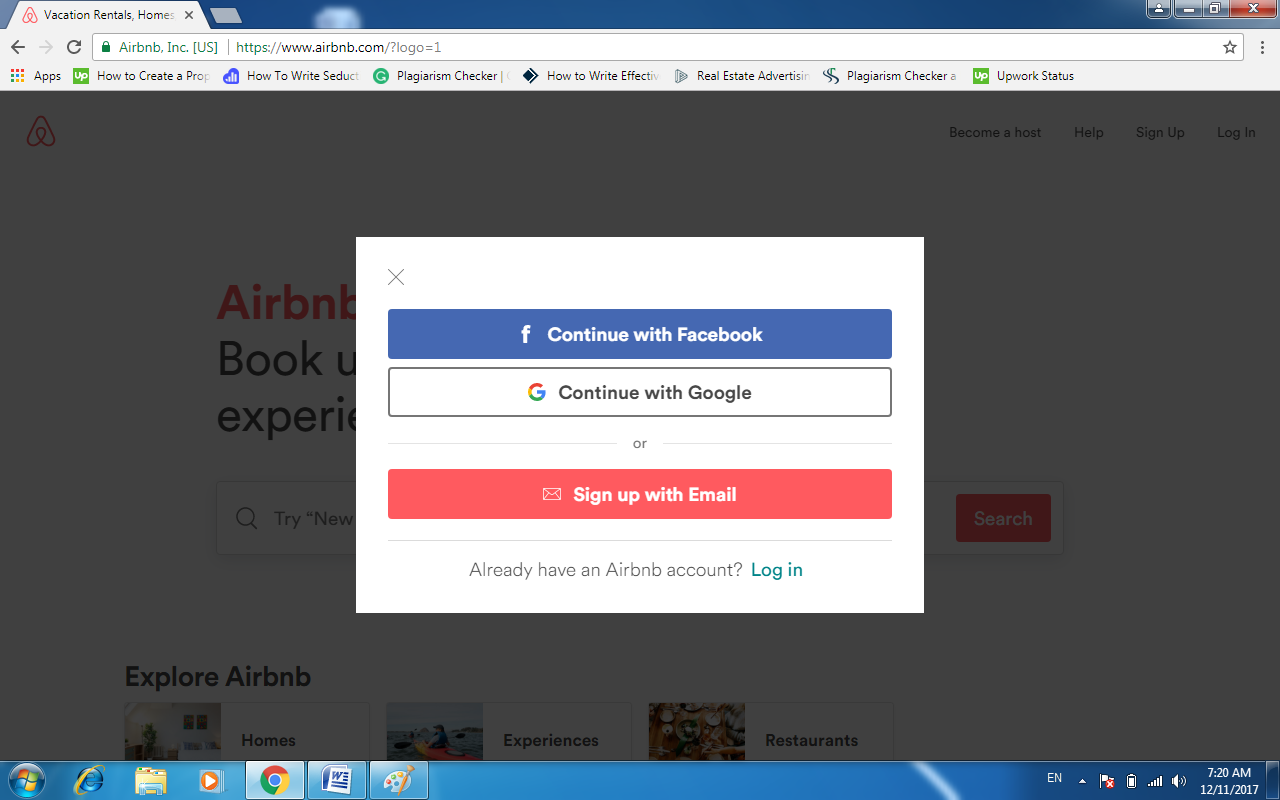Open the first Plagiarism Checker bookmark

(x=442, y=76)
